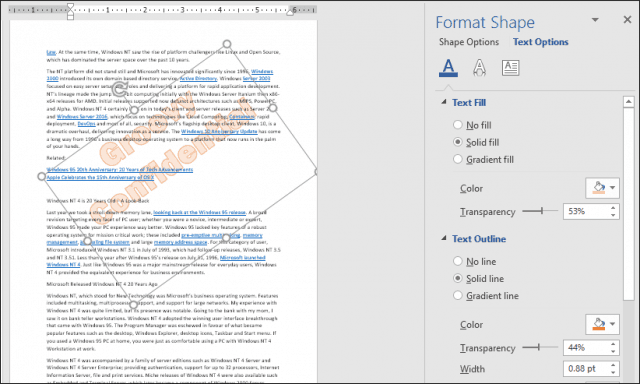Open Apple Celebrates 15th Anniversary link
This screenshot has height=384, width=640.
tap(100, 177)
